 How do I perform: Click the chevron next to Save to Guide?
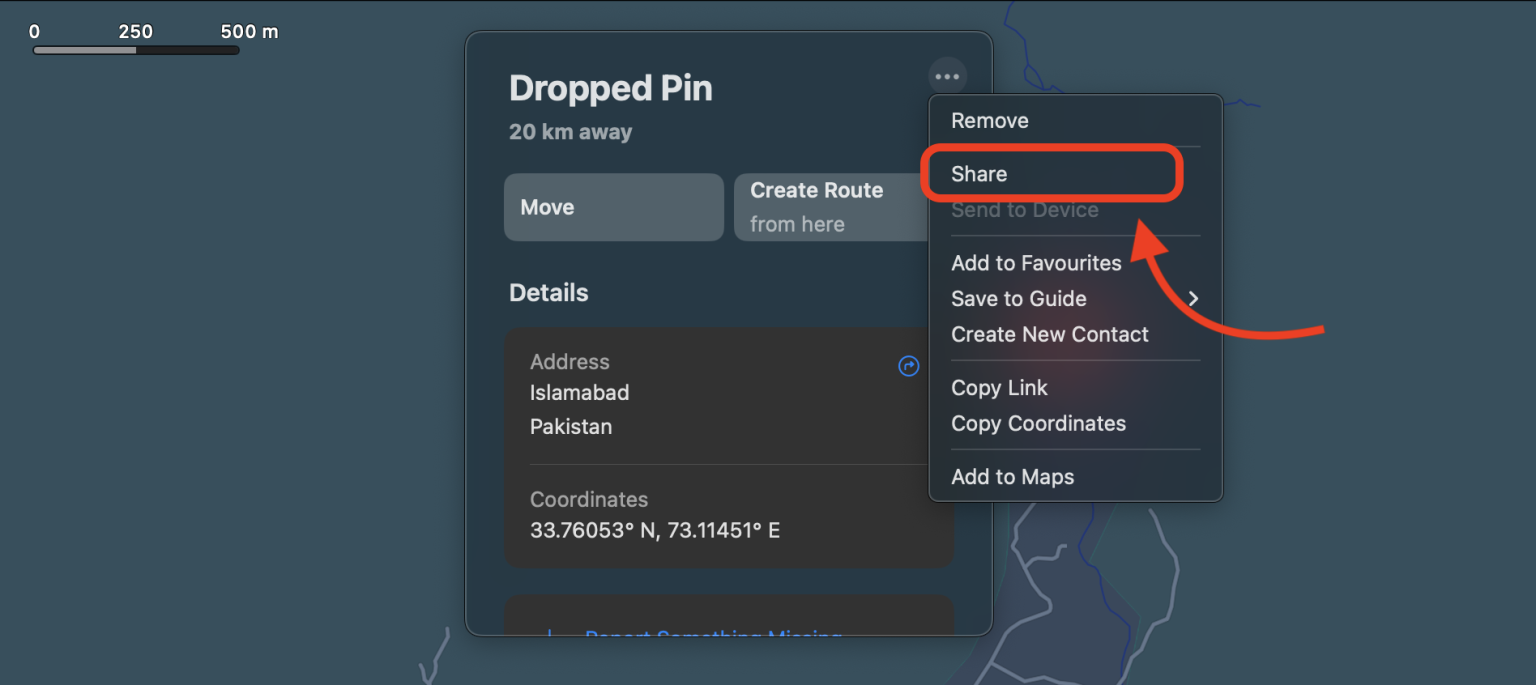(x=1193, y=298)
